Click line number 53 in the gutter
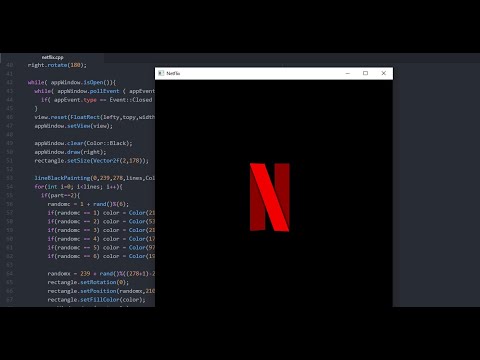This screenshot has height=360, width=480. [10, 178]
